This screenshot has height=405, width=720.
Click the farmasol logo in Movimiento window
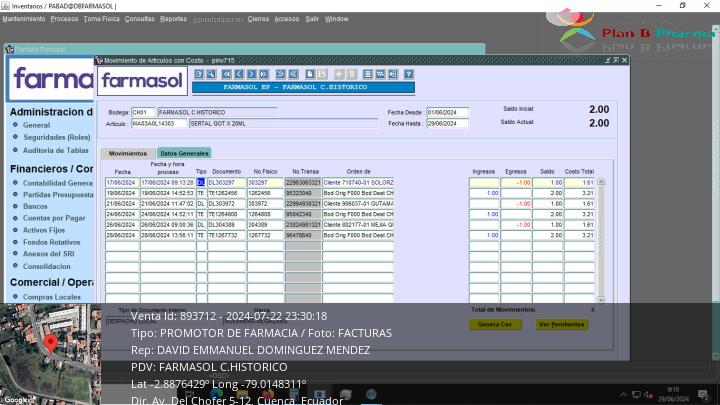click(x=142, y=81)
